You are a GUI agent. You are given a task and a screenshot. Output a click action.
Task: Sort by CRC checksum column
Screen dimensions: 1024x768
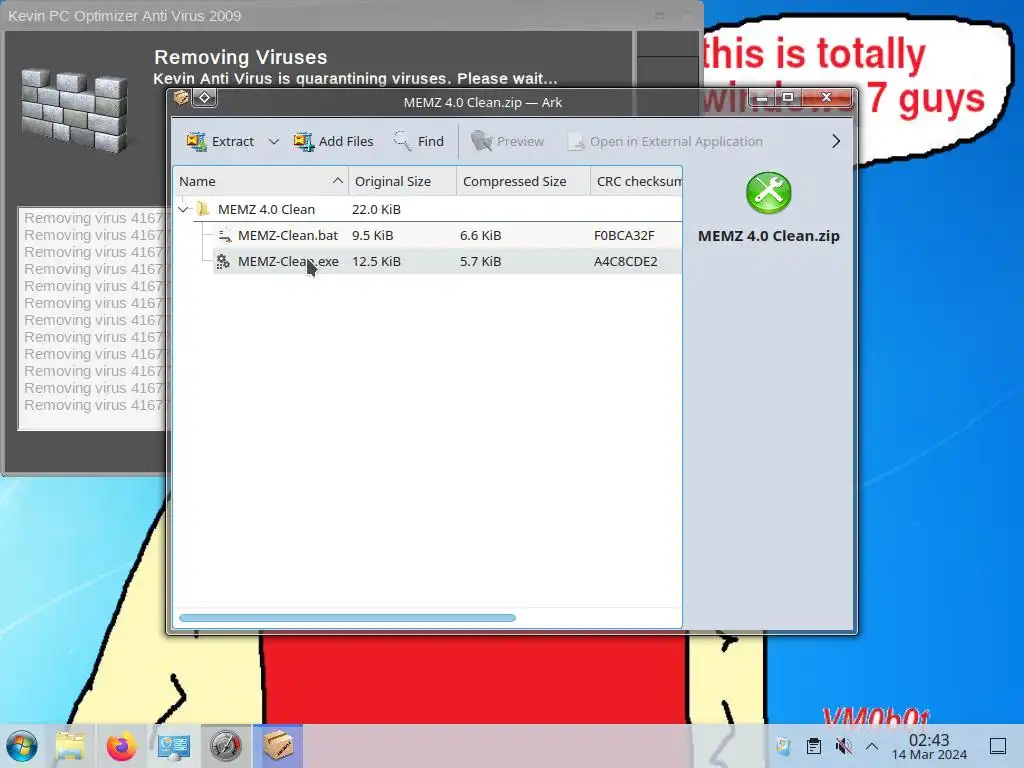point(636,182)
